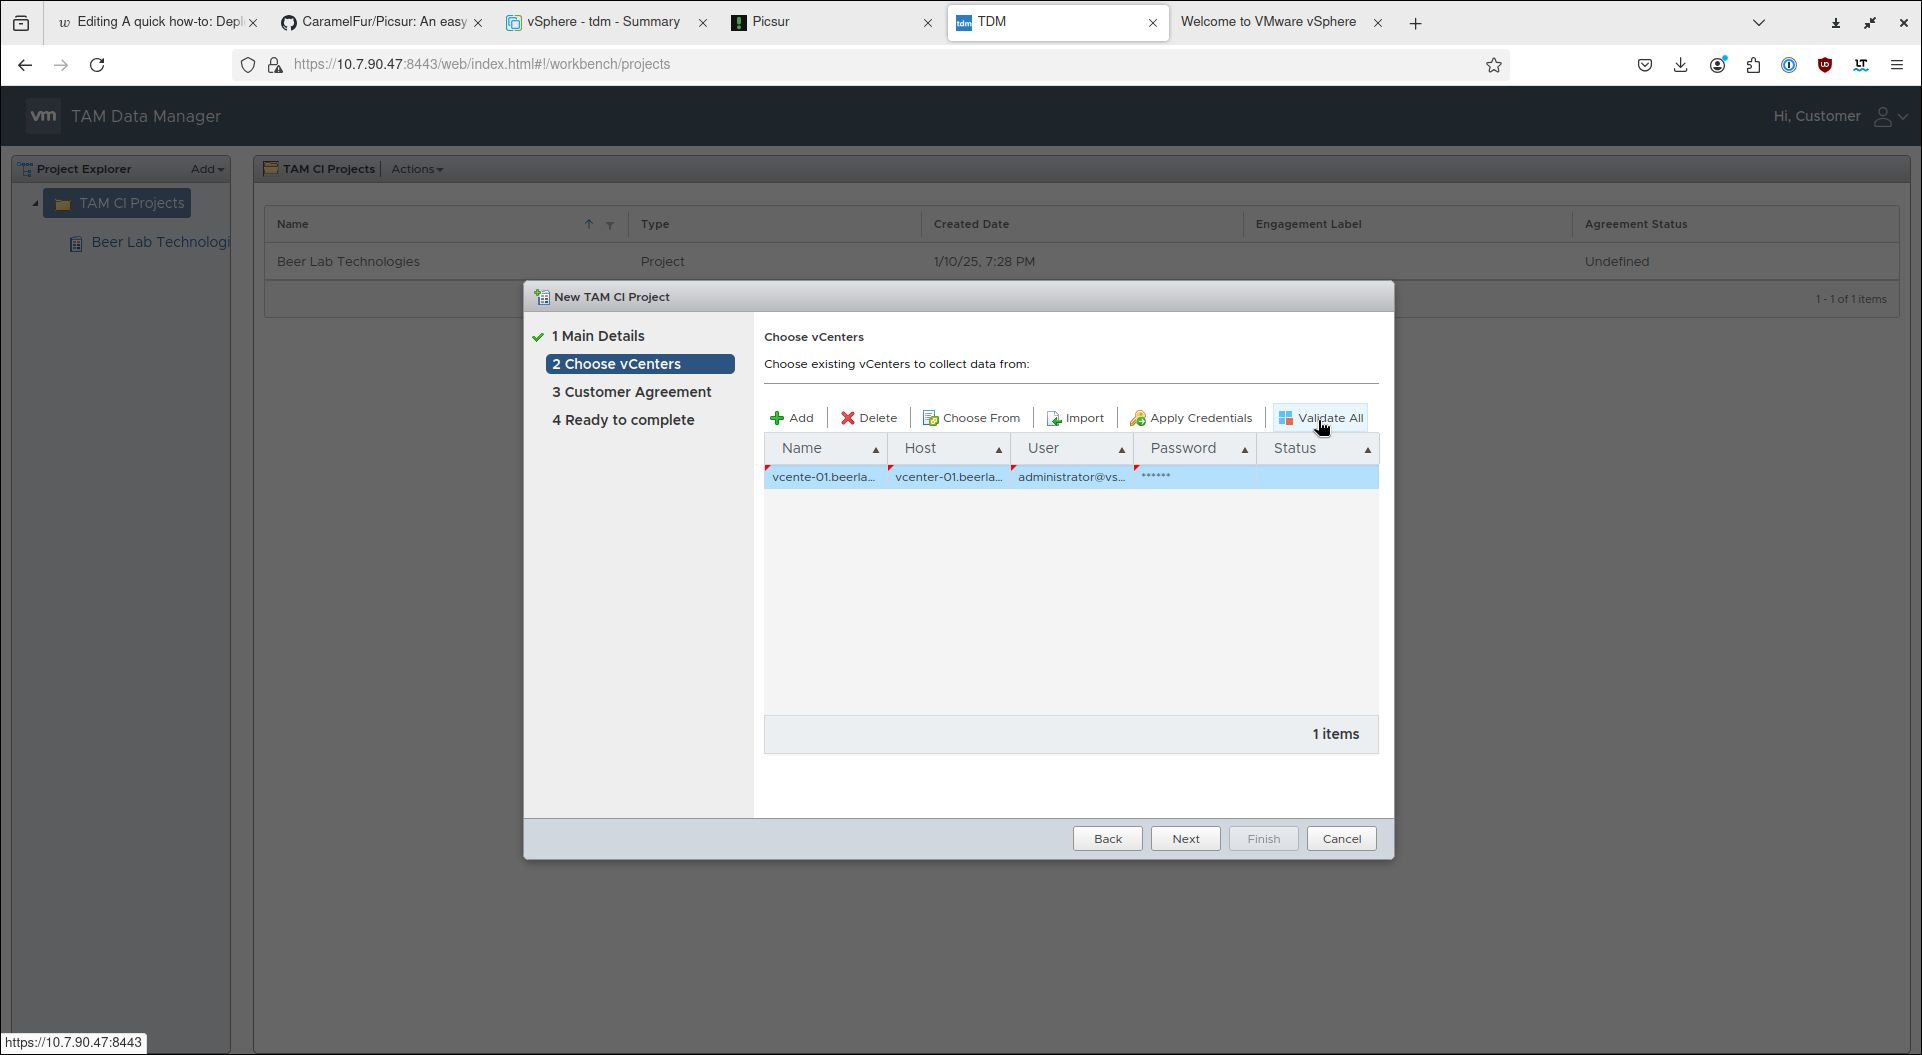The image size is (1922, 1055).
Task: Click VMware vm logo
Action: [x=44, y=116]
